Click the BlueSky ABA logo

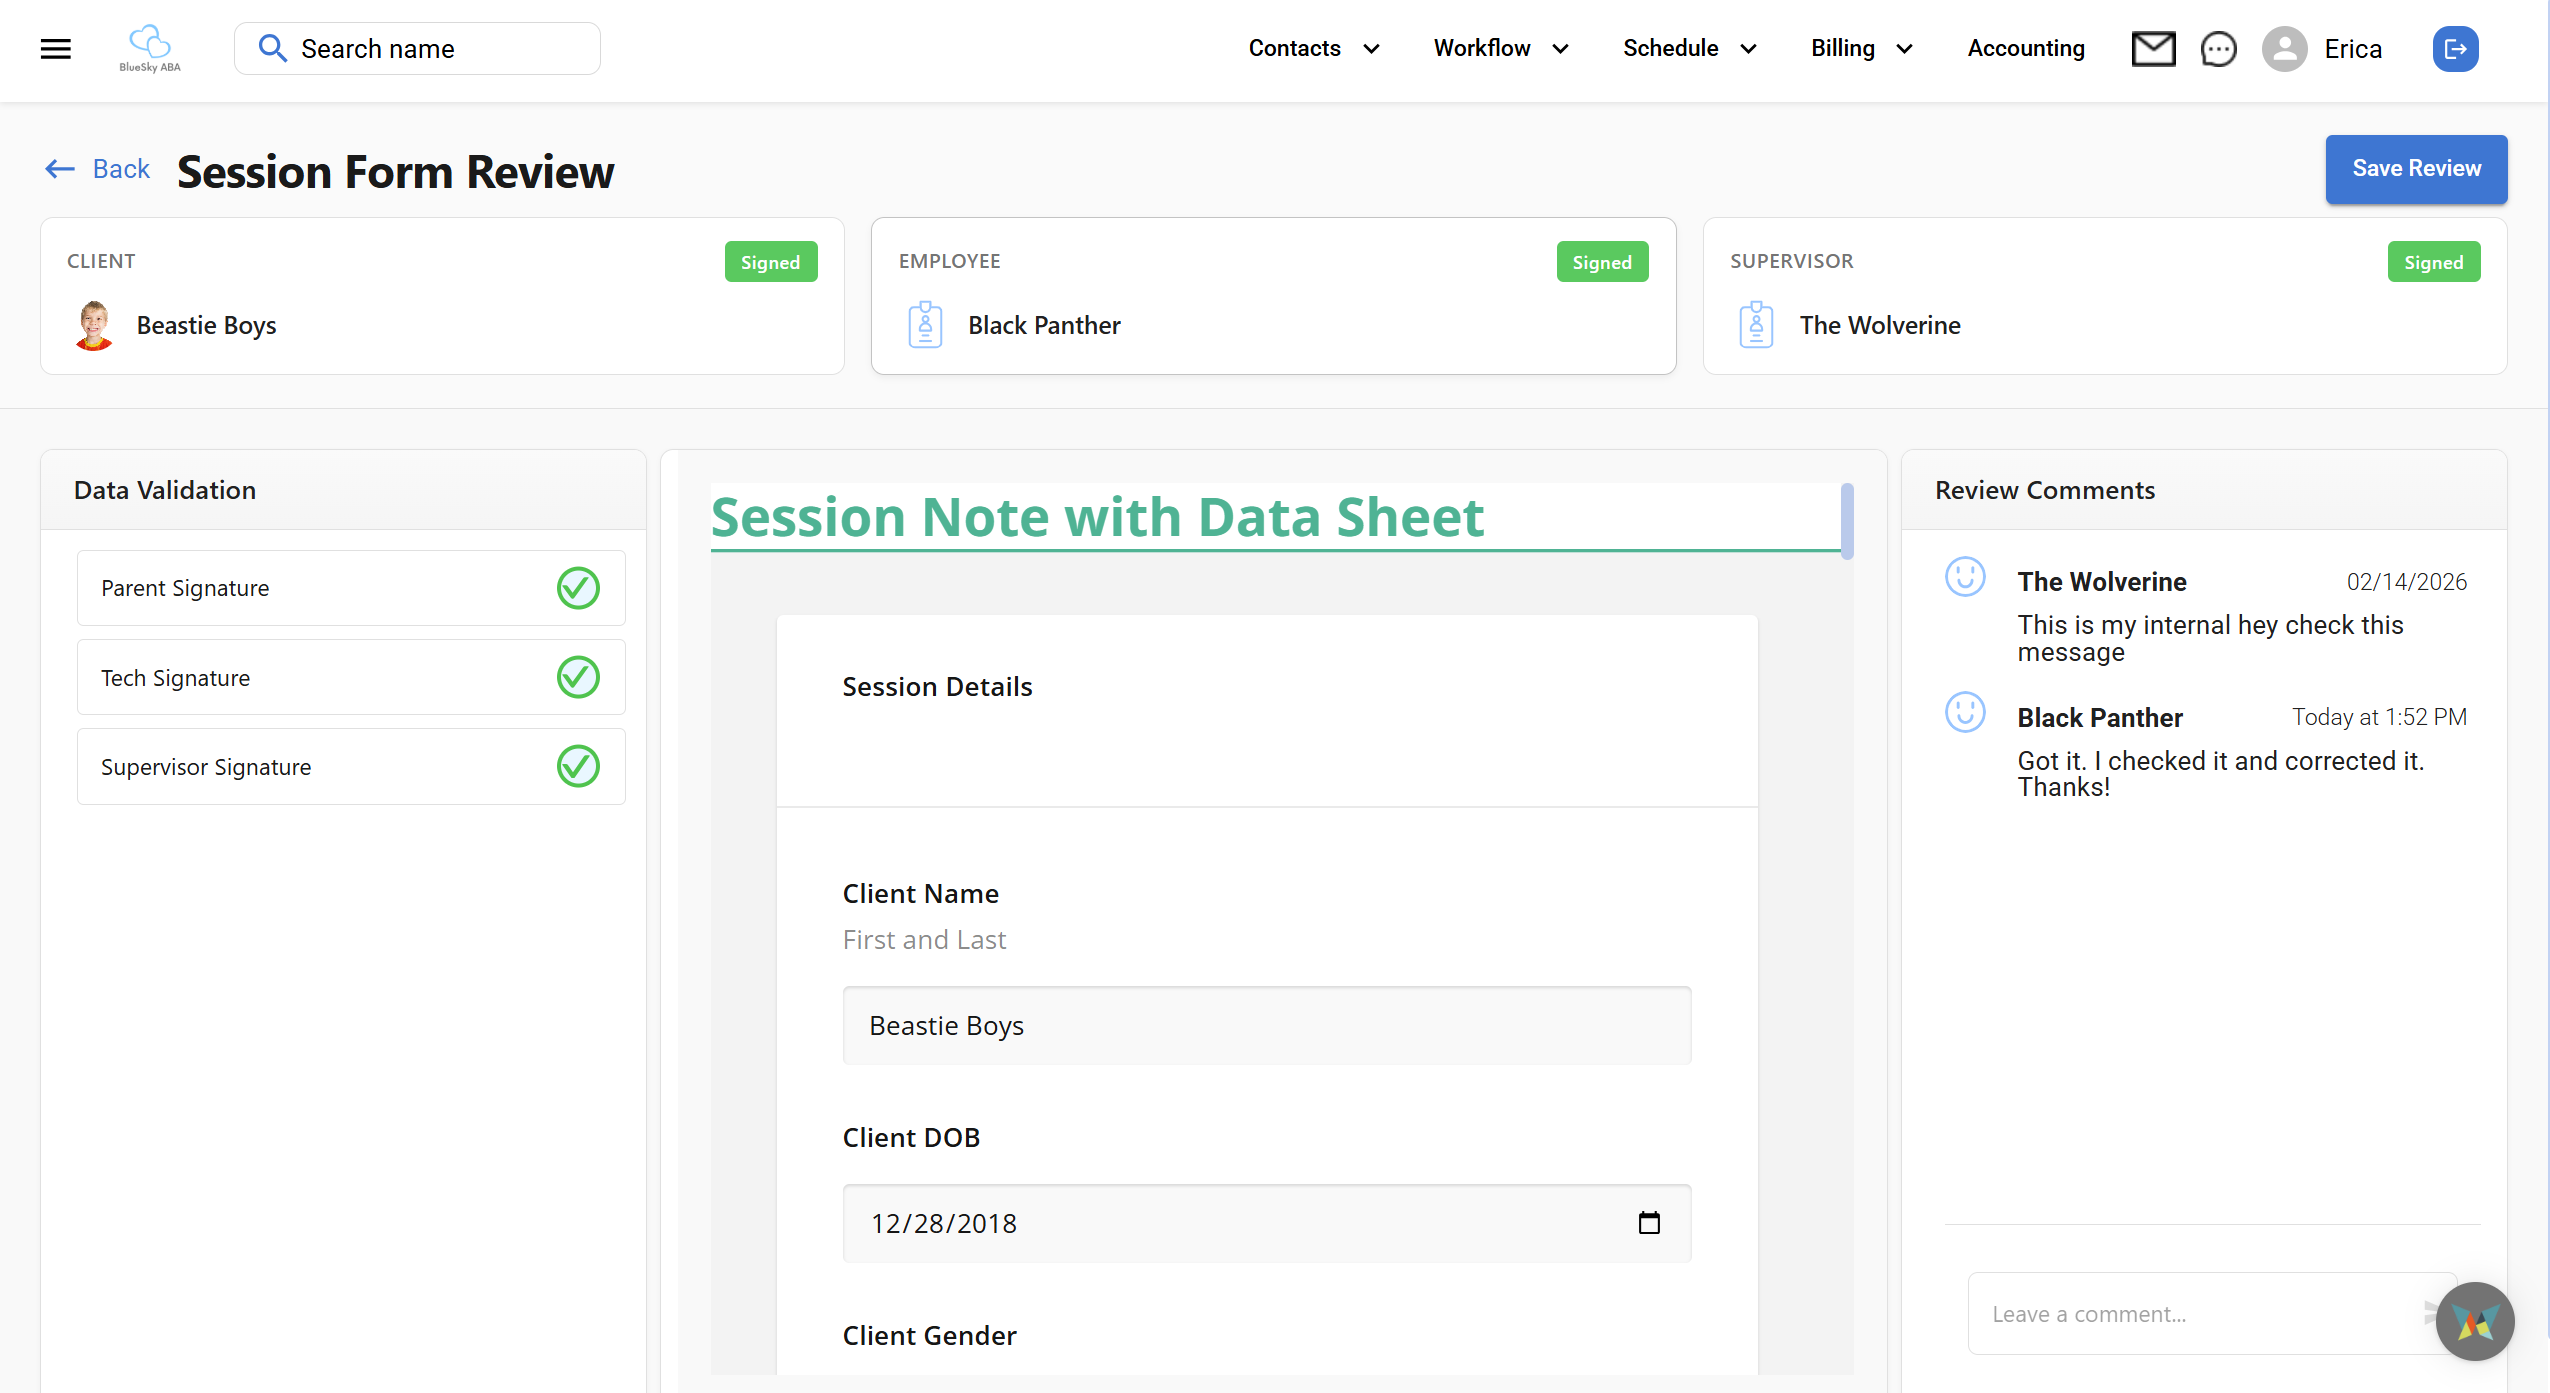point(148,47)
